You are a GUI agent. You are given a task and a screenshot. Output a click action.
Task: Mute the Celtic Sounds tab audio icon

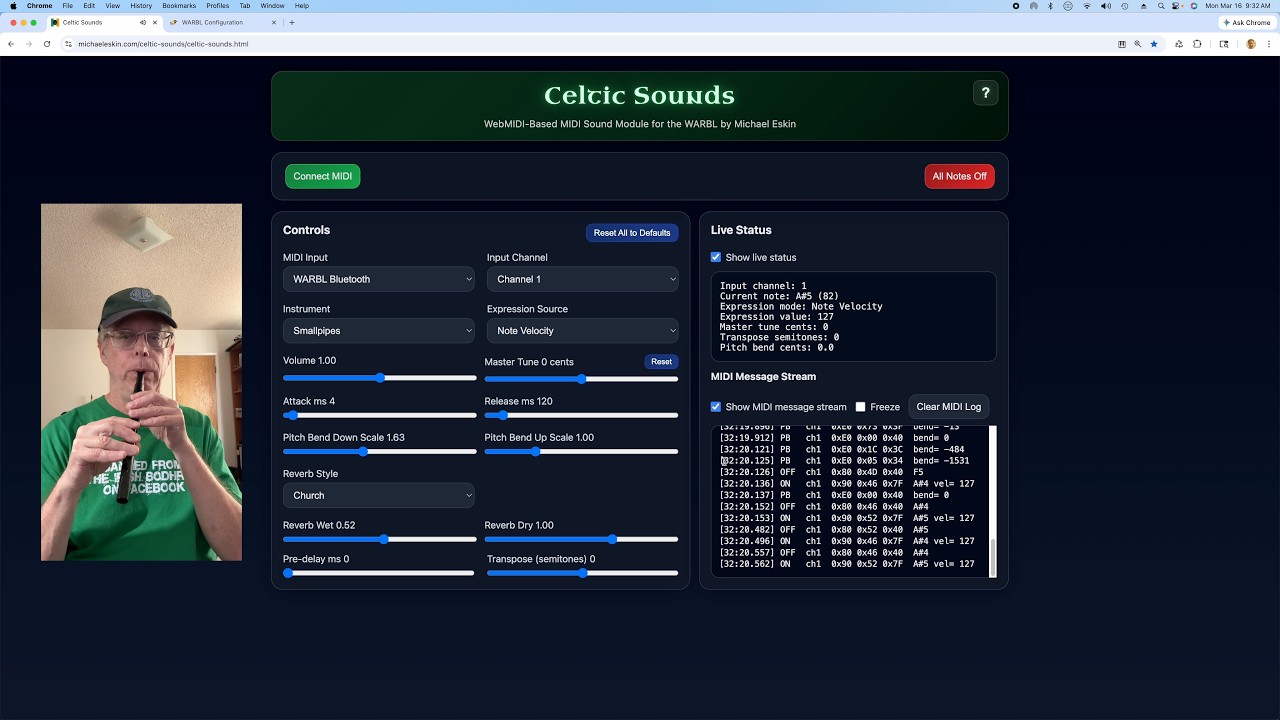pyautogui.click(x=143, y=22)
